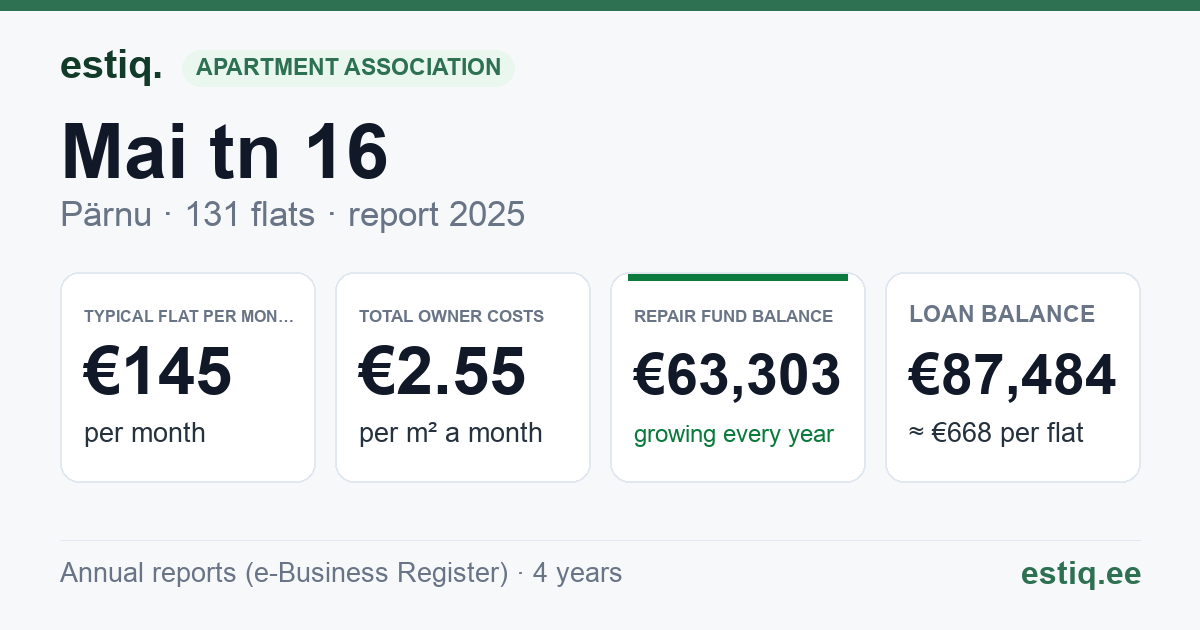Select the €87,484 value

coord(1012,376)
